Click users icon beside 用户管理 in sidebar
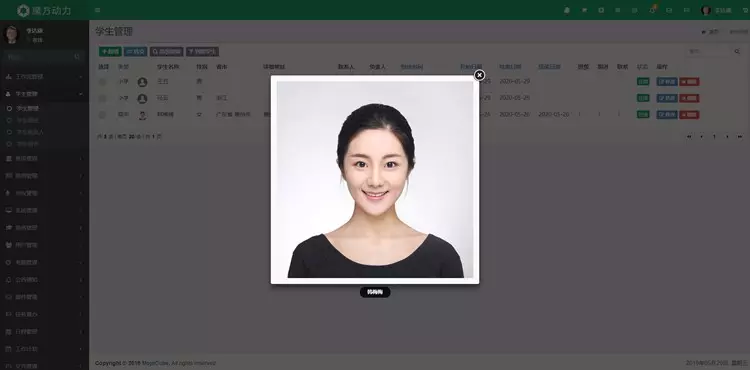The image size is (750, 370). [x=8, y=245]
